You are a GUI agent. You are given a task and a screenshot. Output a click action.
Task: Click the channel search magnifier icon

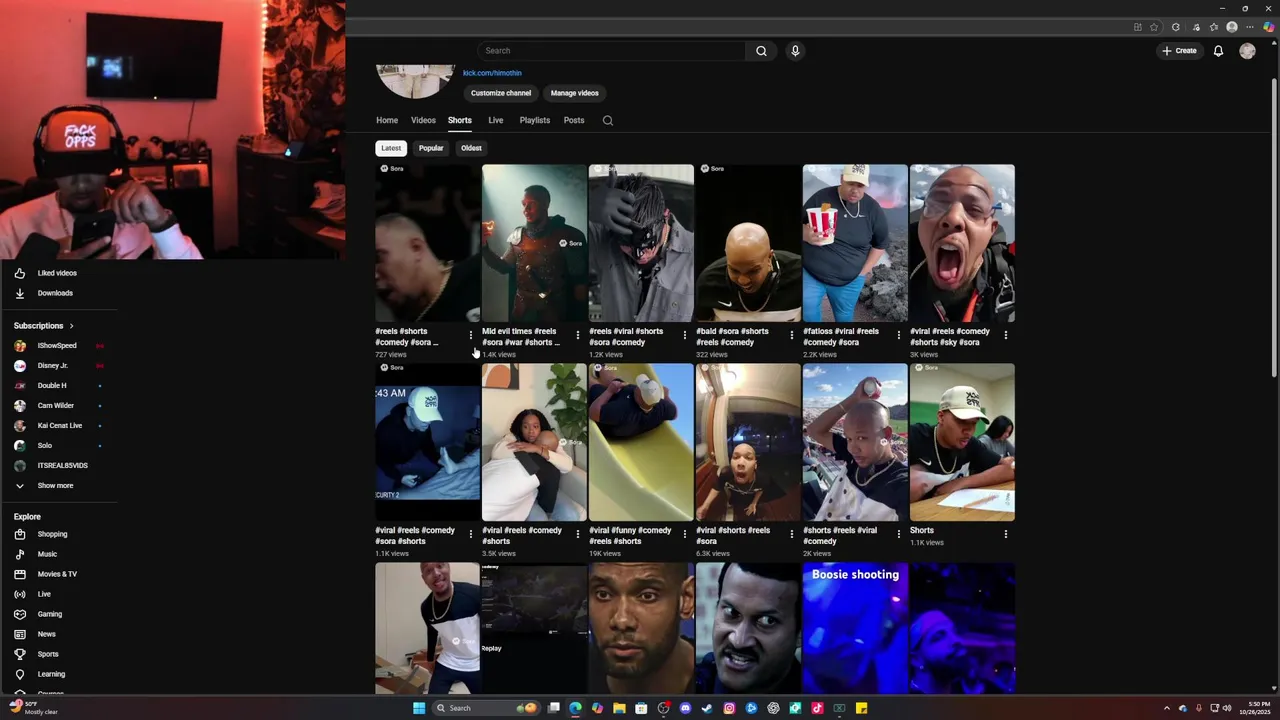tap(607, 120)
